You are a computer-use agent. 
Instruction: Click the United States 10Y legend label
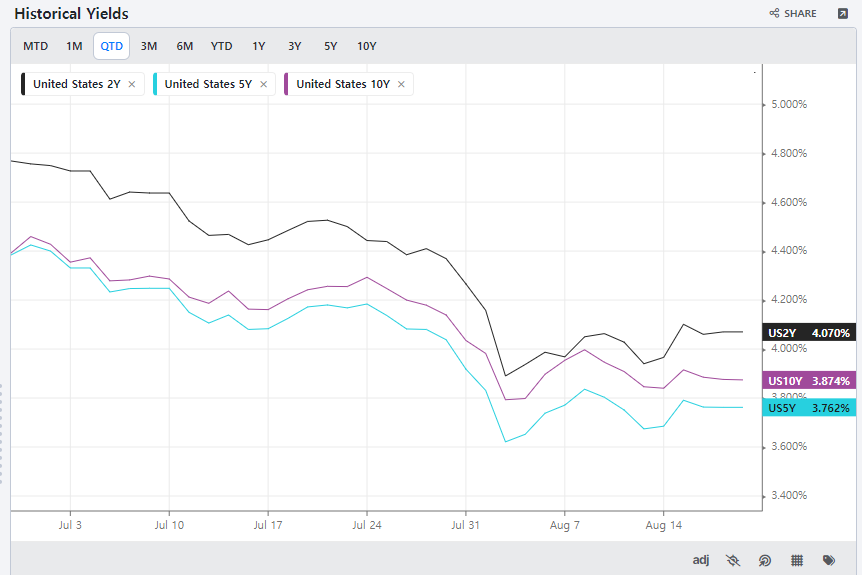343,84
